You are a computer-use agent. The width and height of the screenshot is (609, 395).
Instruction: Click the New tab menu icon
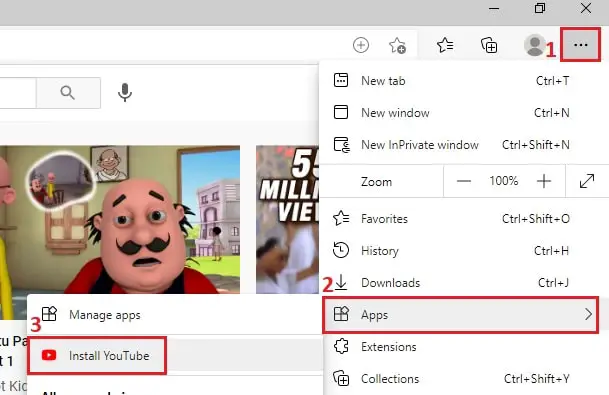pos(341,80)
